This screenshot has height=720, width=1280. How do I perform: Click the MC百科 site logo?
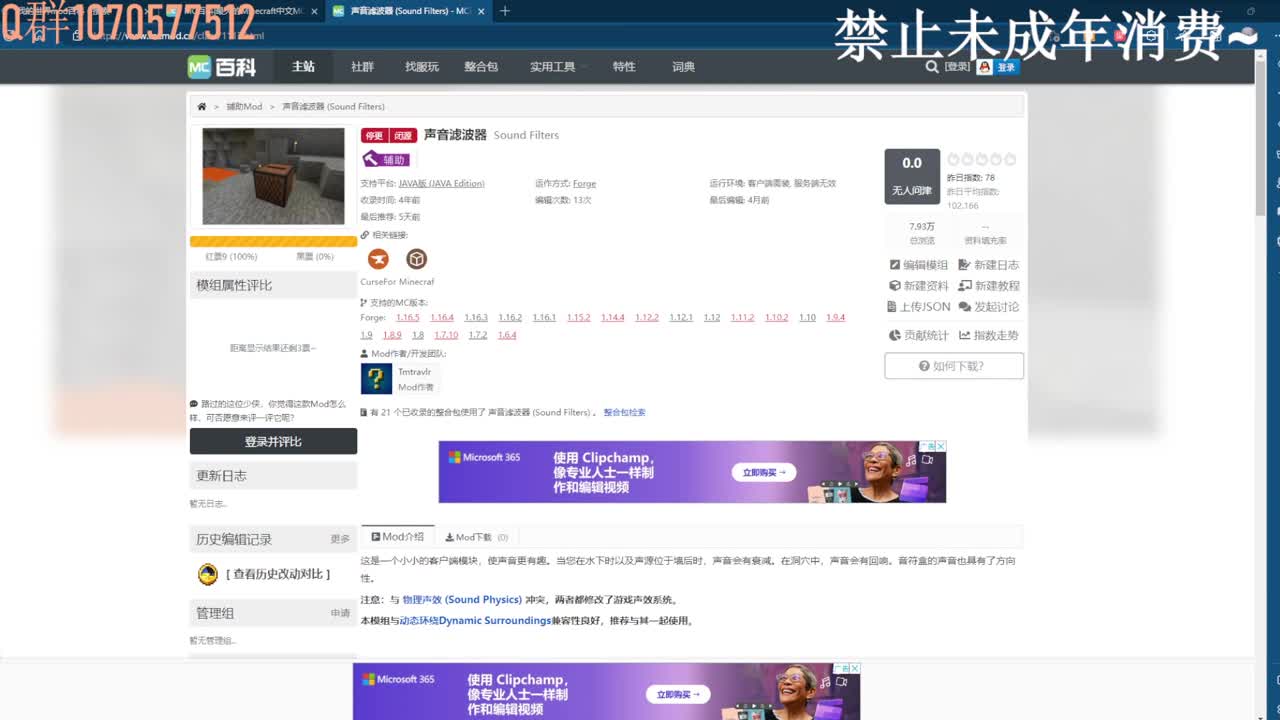click(223, 66)
